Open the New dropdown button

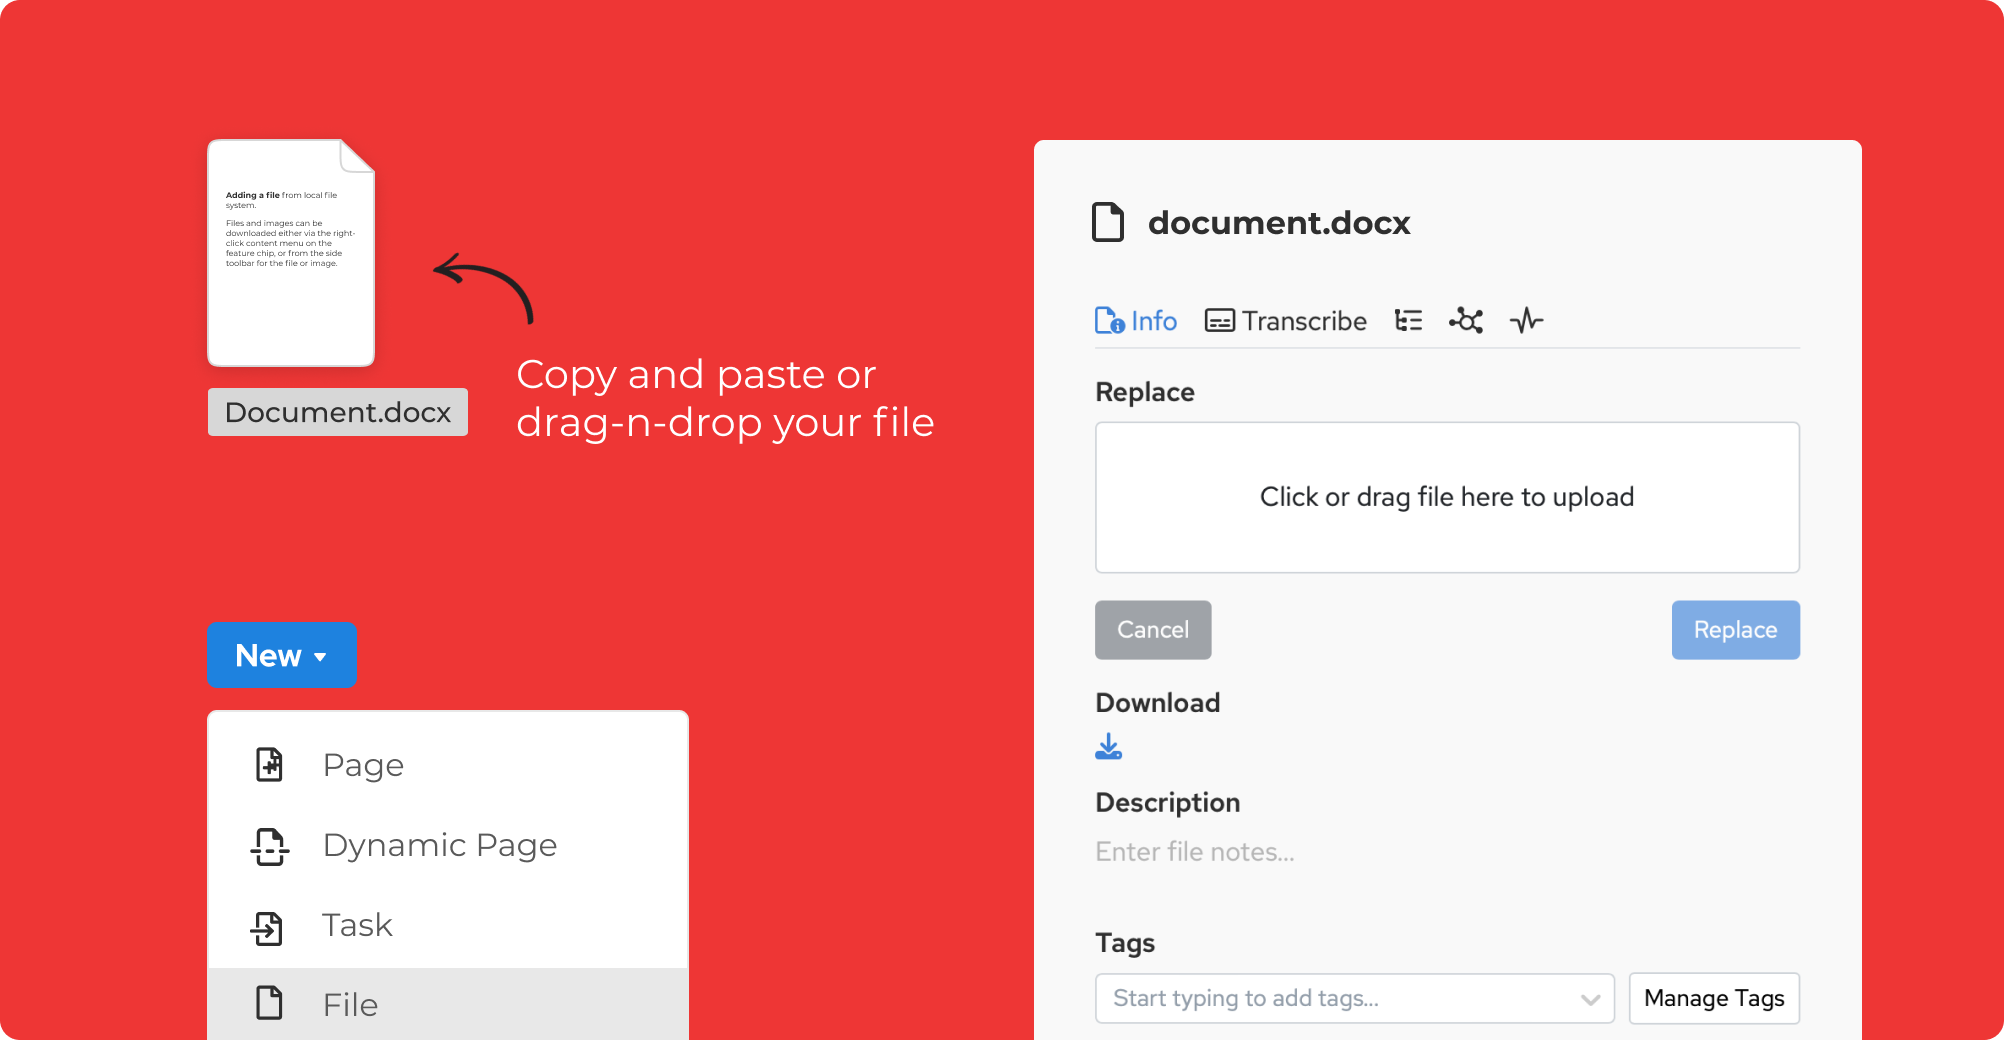pyautogui.click(x=282, y=655)
